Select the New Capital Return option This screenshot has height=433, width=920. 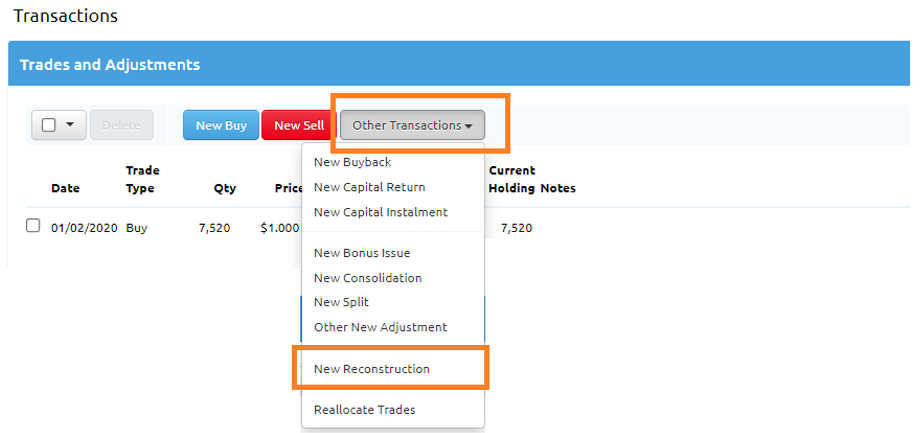pyautogui.click(x=369, y=187)
